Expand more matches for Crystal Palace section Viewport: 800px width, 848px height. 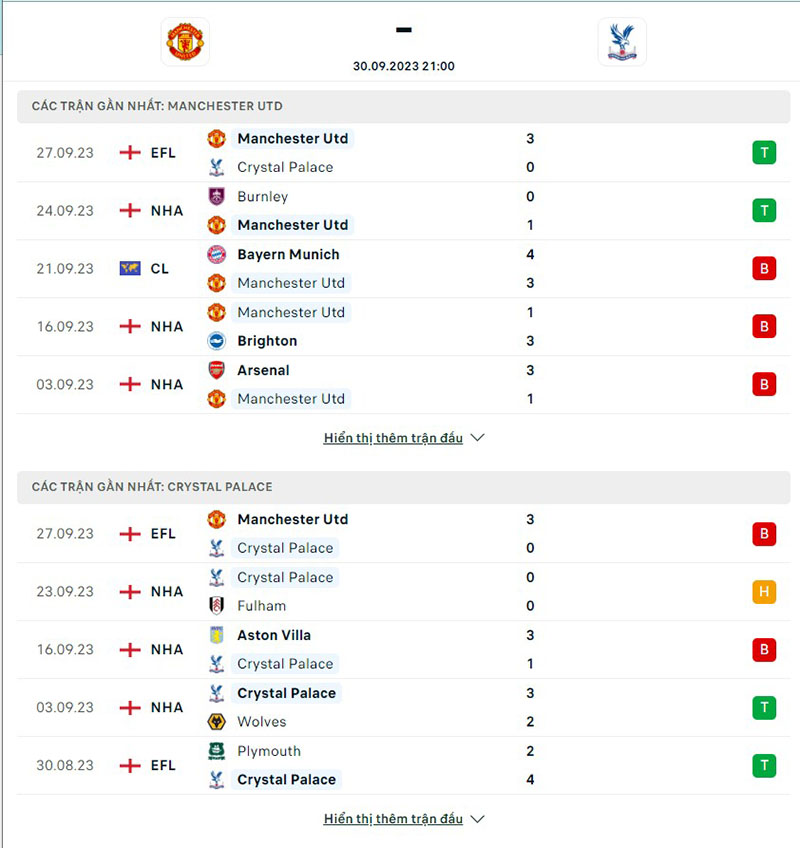[394, 818]
